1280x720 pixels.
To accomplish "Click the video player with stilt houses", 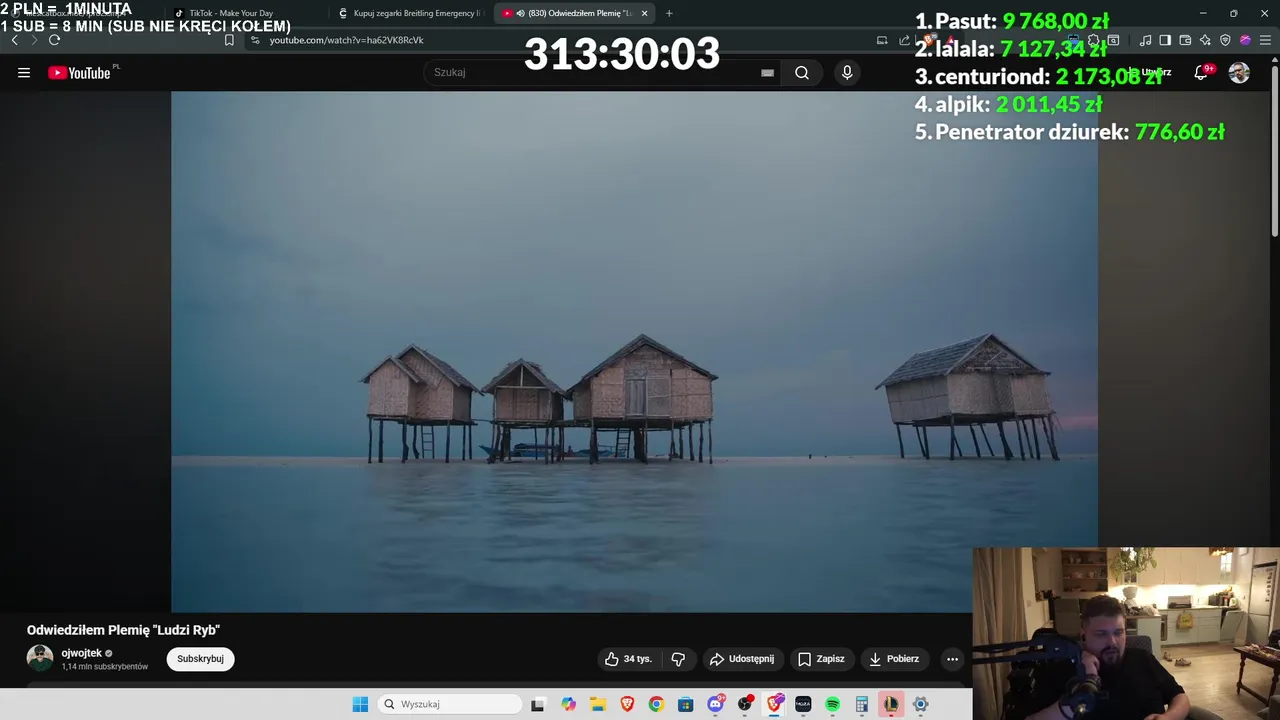I will (634, 351).
